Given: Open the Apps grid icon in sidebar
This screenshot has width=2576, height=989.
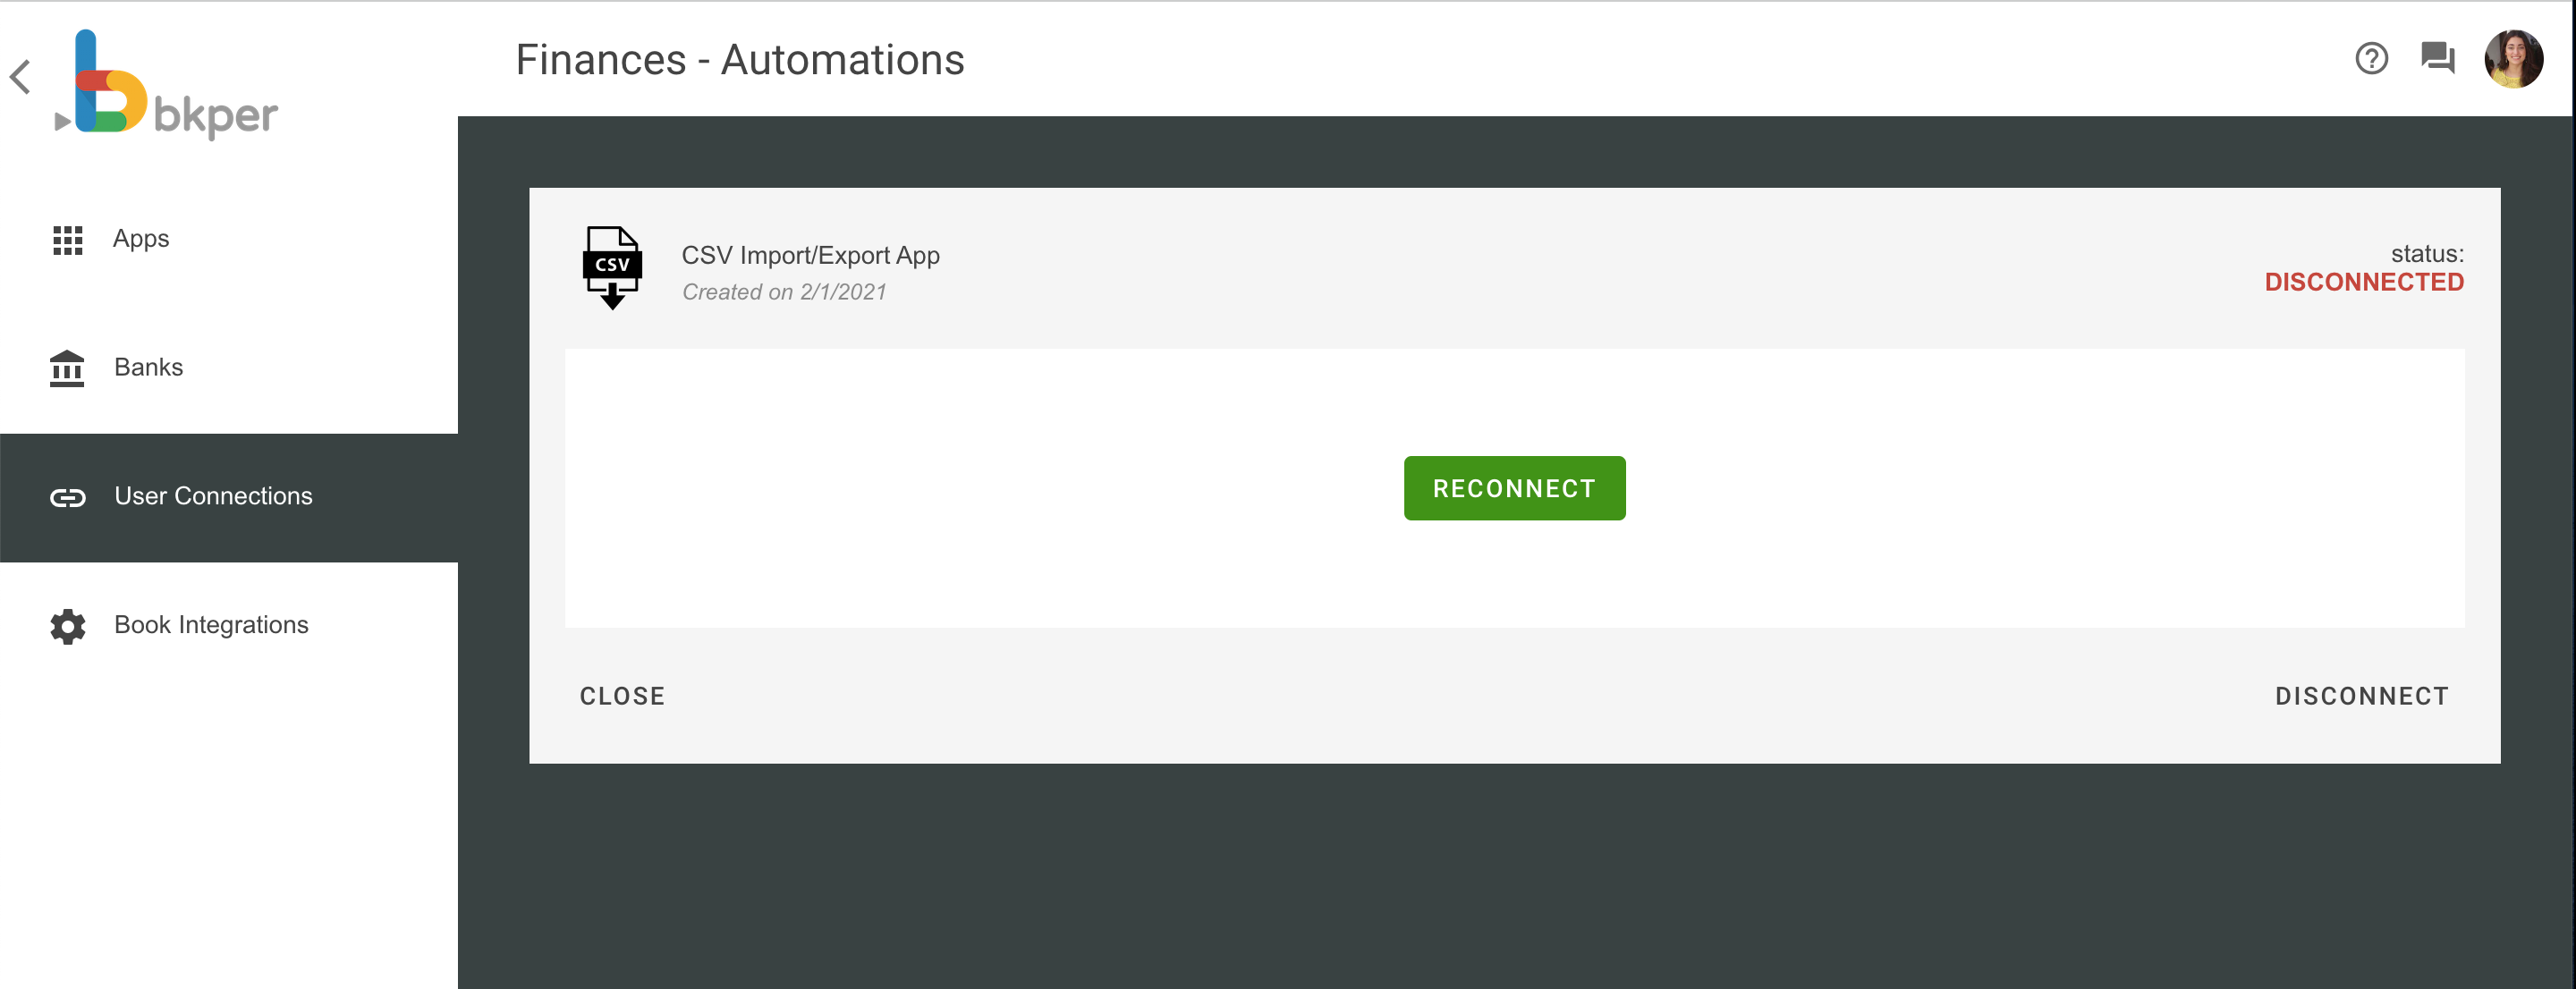Looking at the screenshot, I should (66, 239).
